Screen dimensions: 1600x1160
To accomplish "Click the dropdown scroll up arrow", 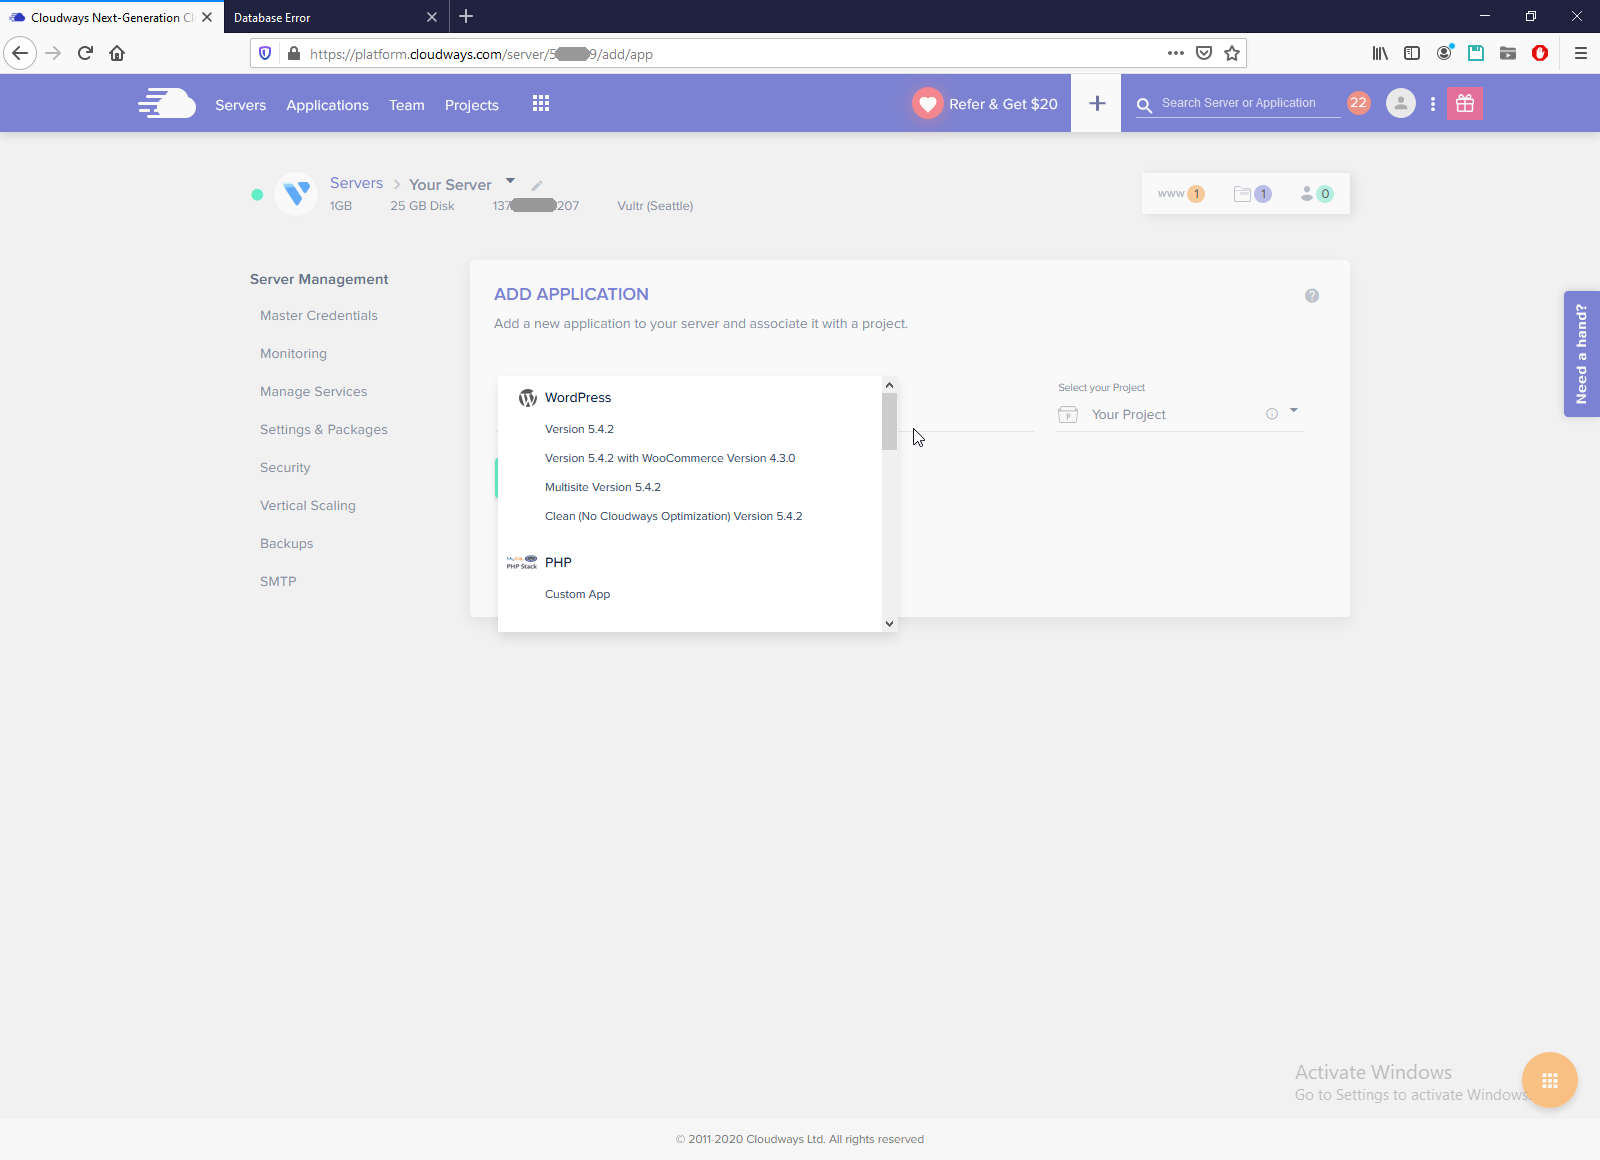I will [889, 385].
